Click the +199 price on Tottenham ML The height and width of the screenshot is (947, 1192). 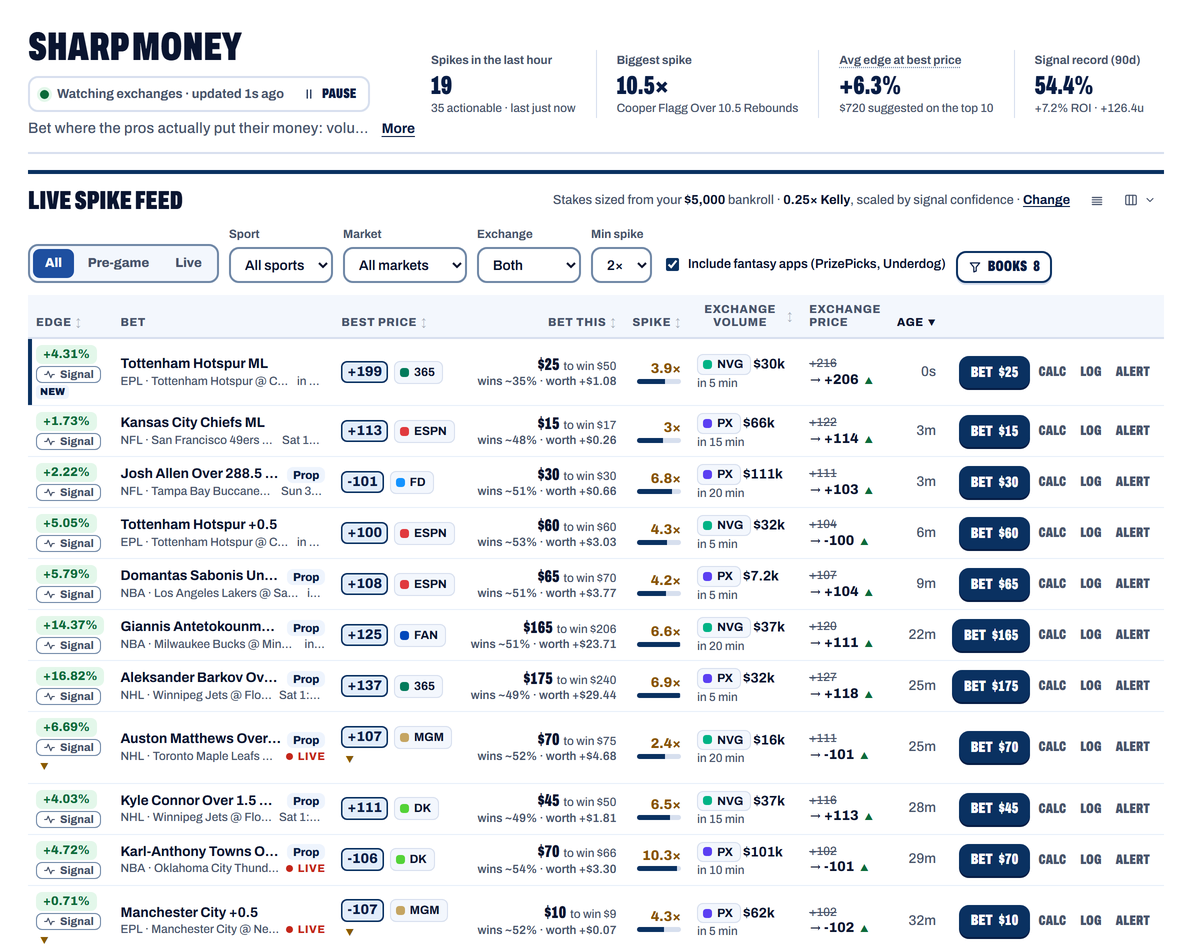[x=364, y=372]
